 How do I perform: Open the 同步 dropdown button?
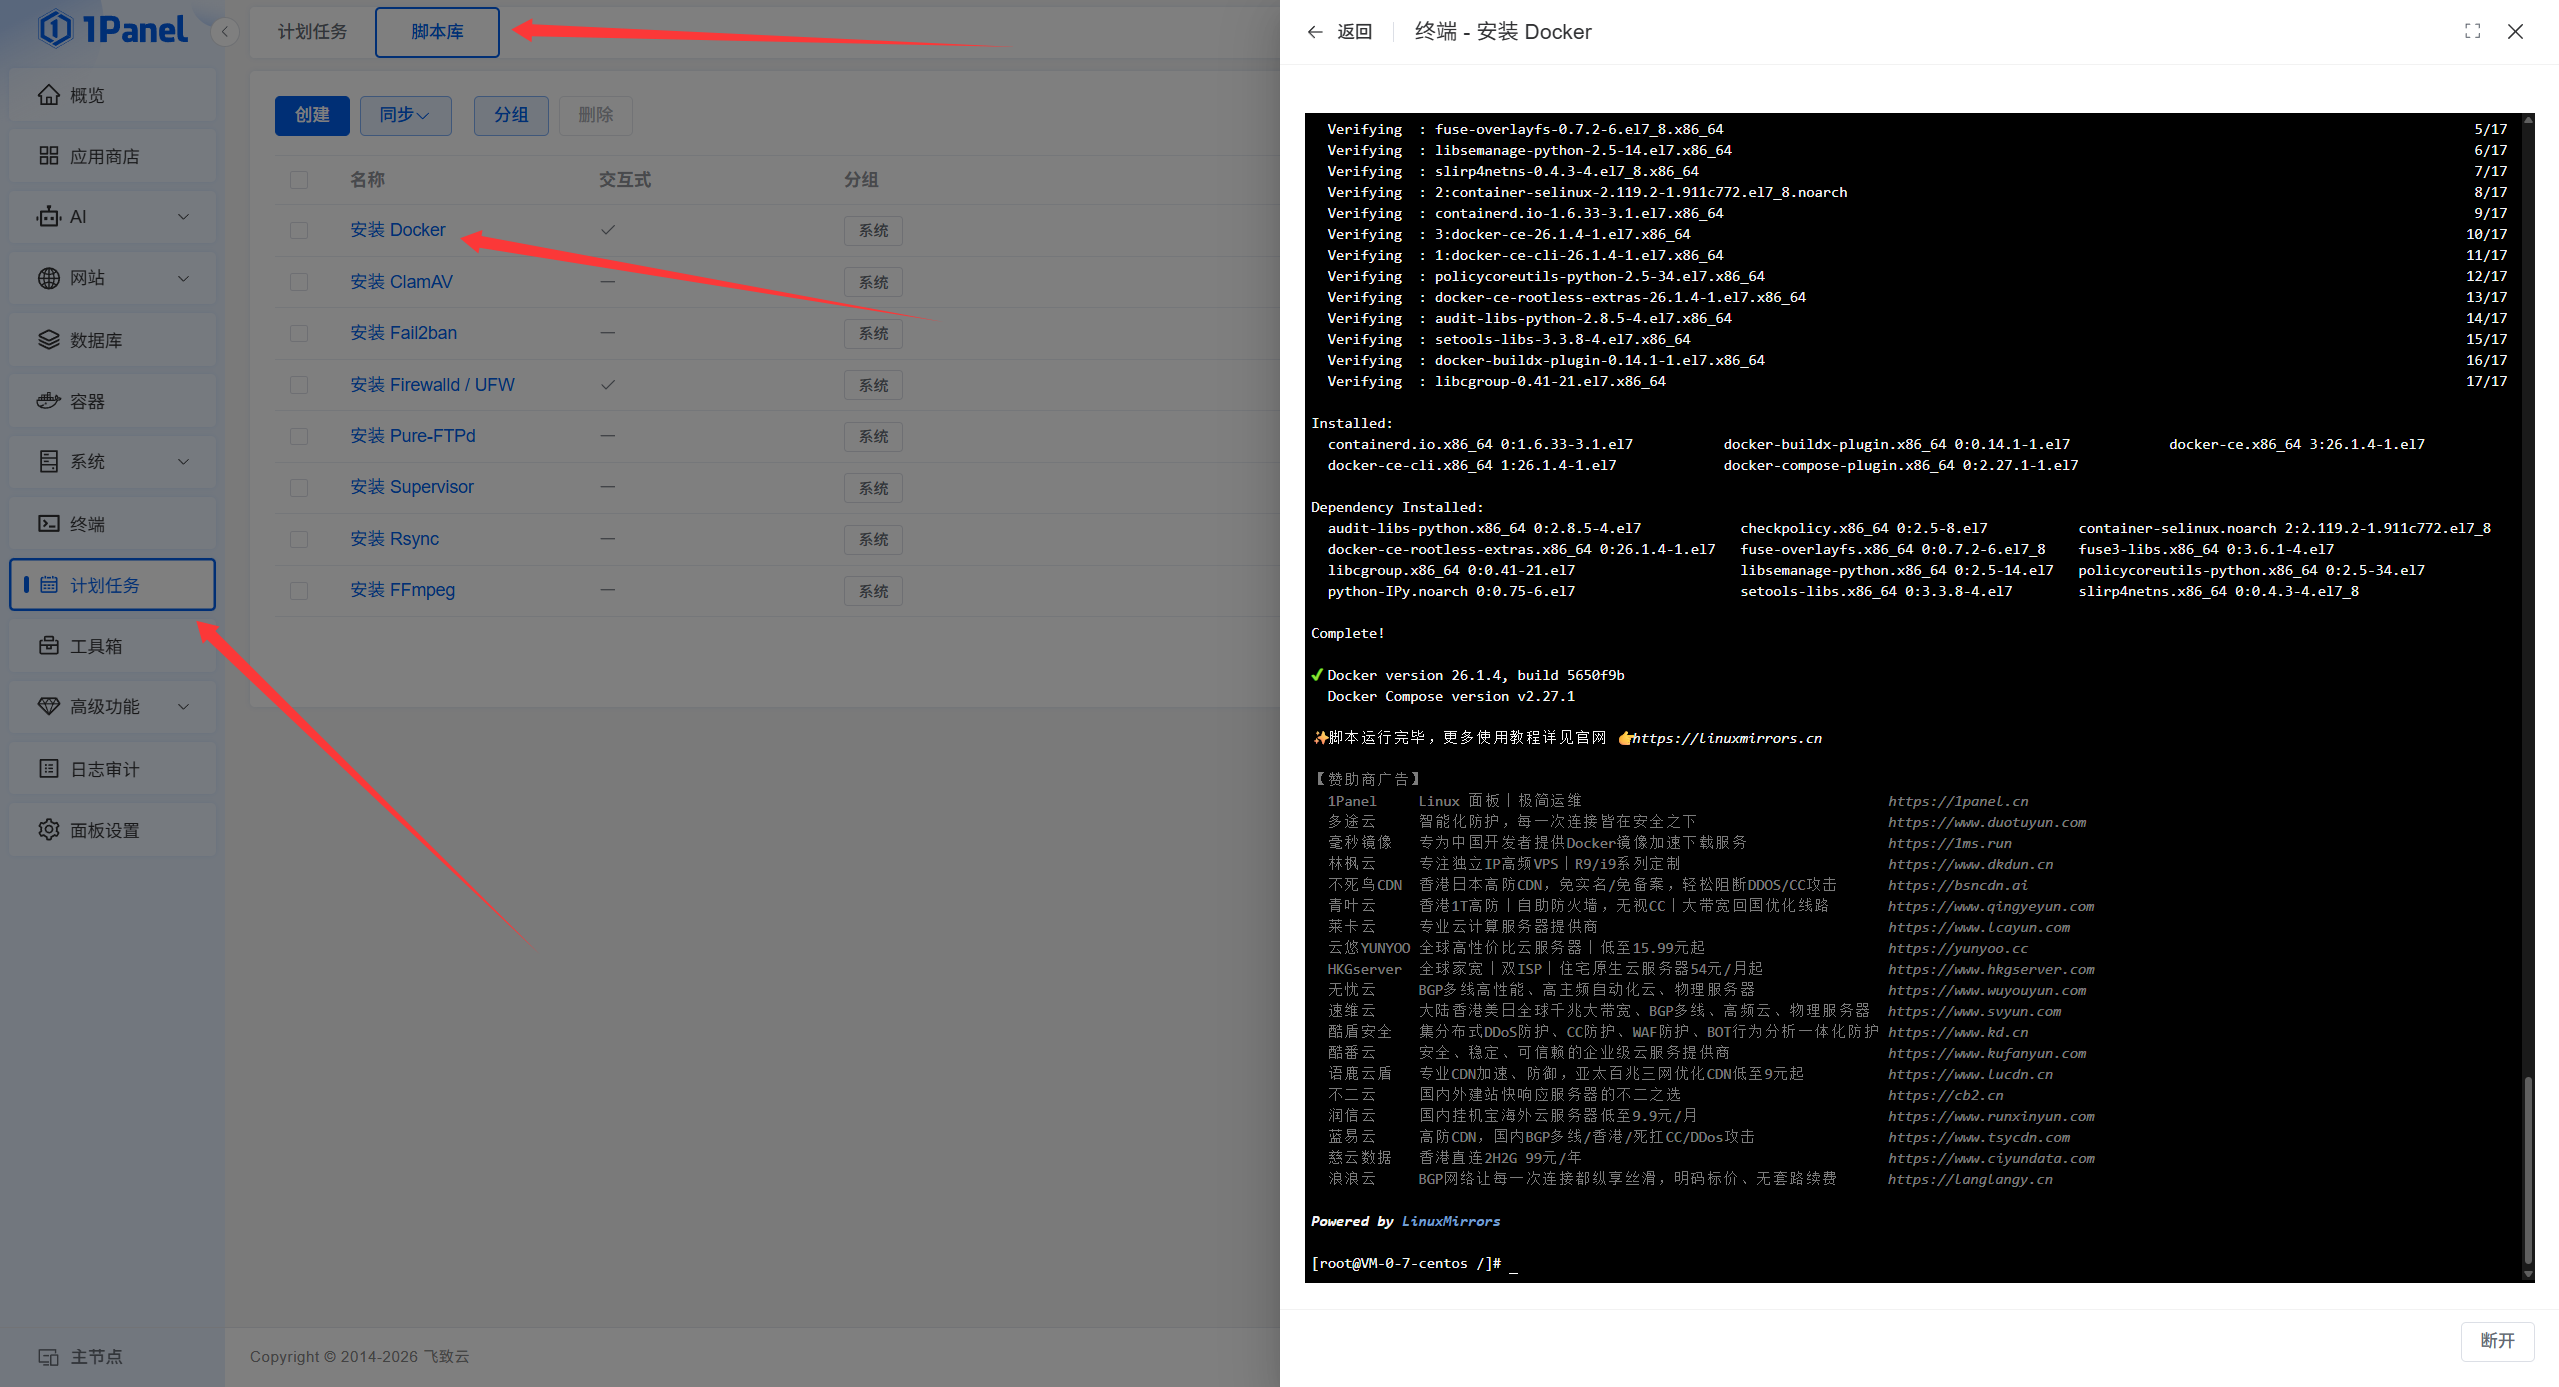coord(405,115)
